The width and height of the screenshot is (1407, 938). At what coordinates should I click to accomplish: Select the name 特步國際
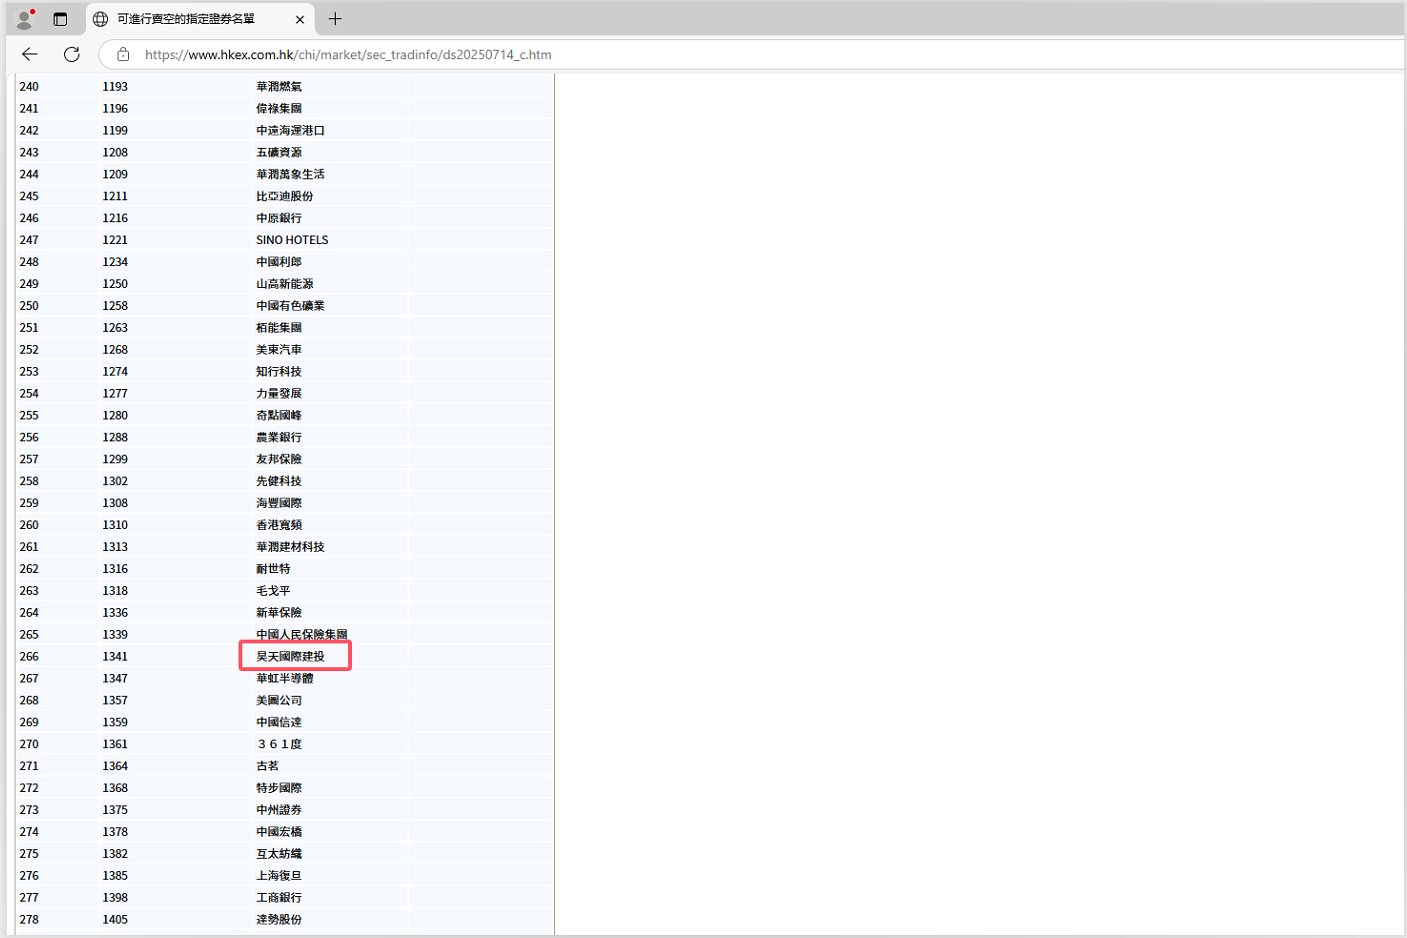click(279, 789)
